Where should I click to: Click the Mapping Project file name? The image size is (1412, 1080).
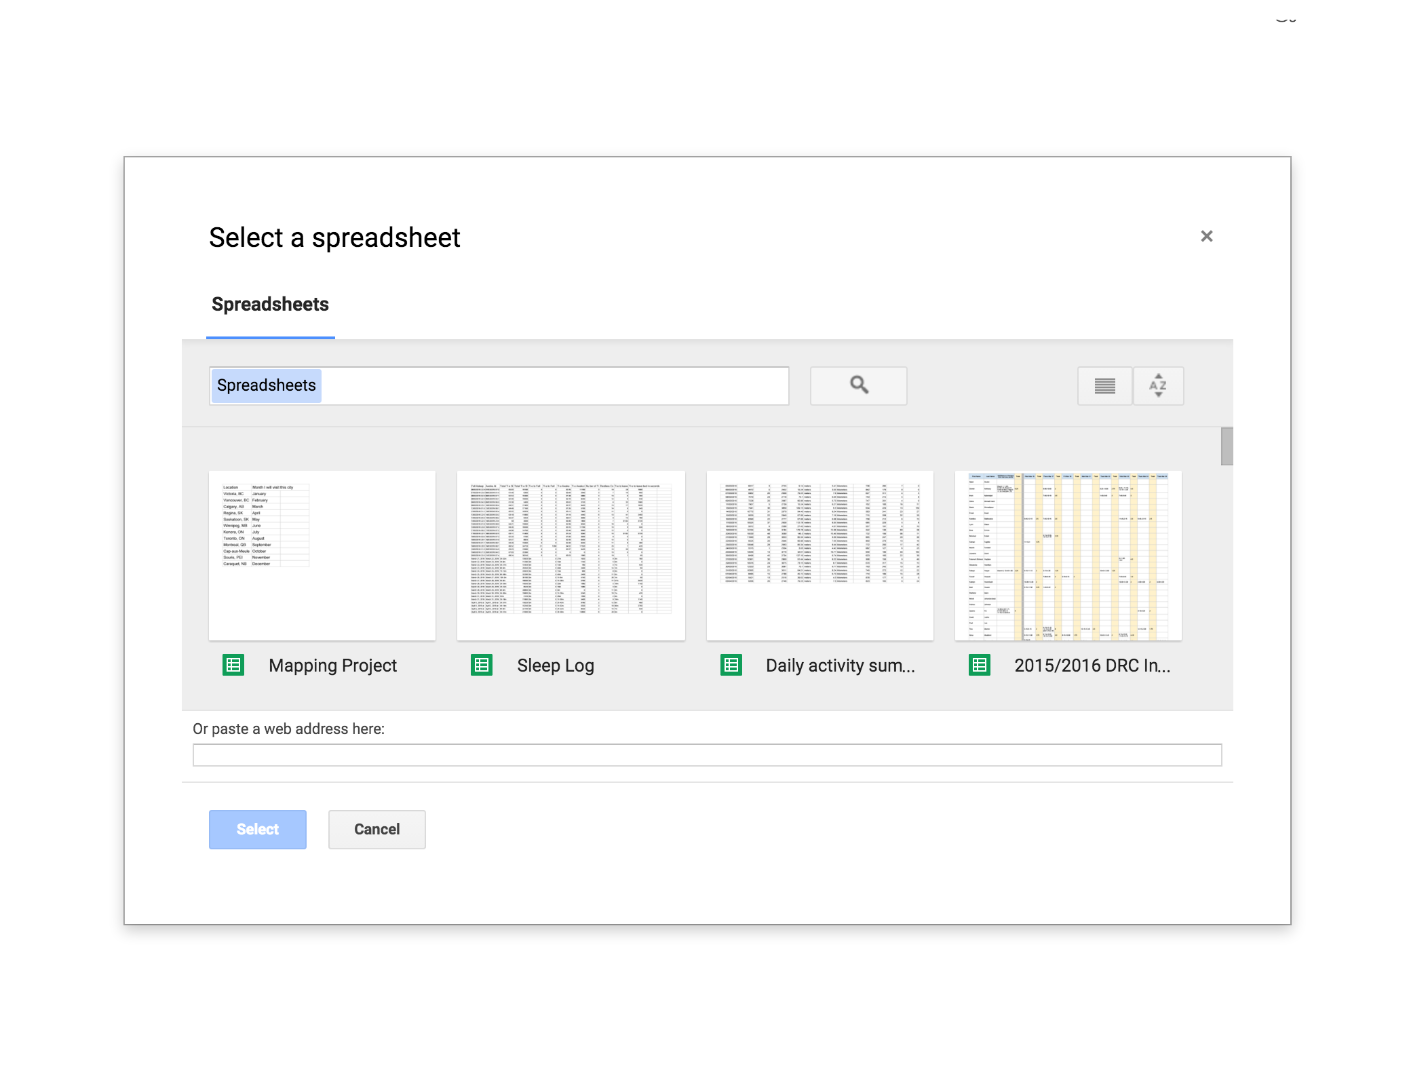(332, 665)
